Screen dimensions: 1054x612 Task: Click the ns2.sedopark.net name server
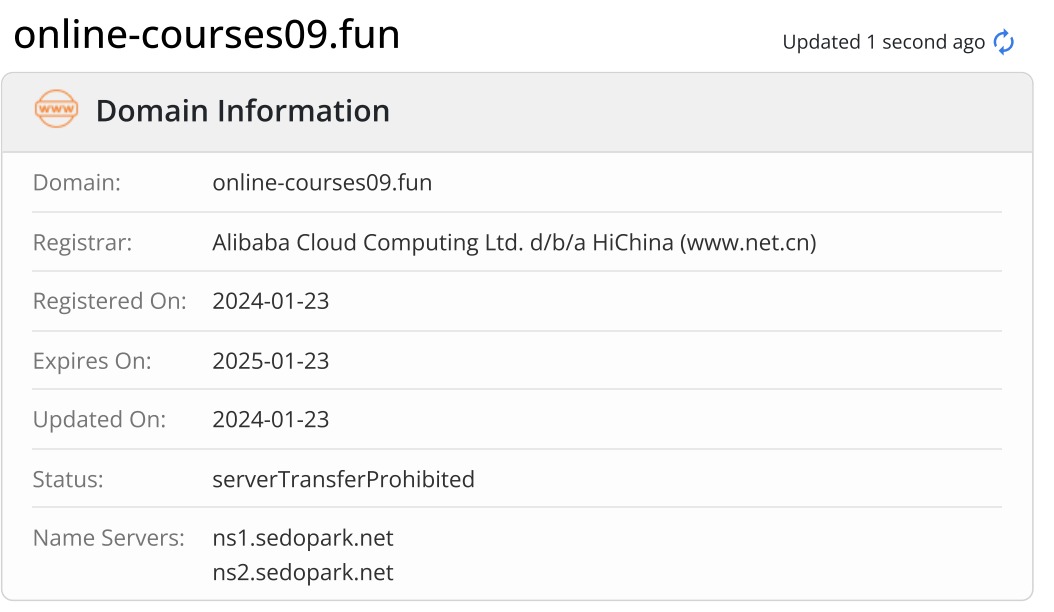coord(302,572)
